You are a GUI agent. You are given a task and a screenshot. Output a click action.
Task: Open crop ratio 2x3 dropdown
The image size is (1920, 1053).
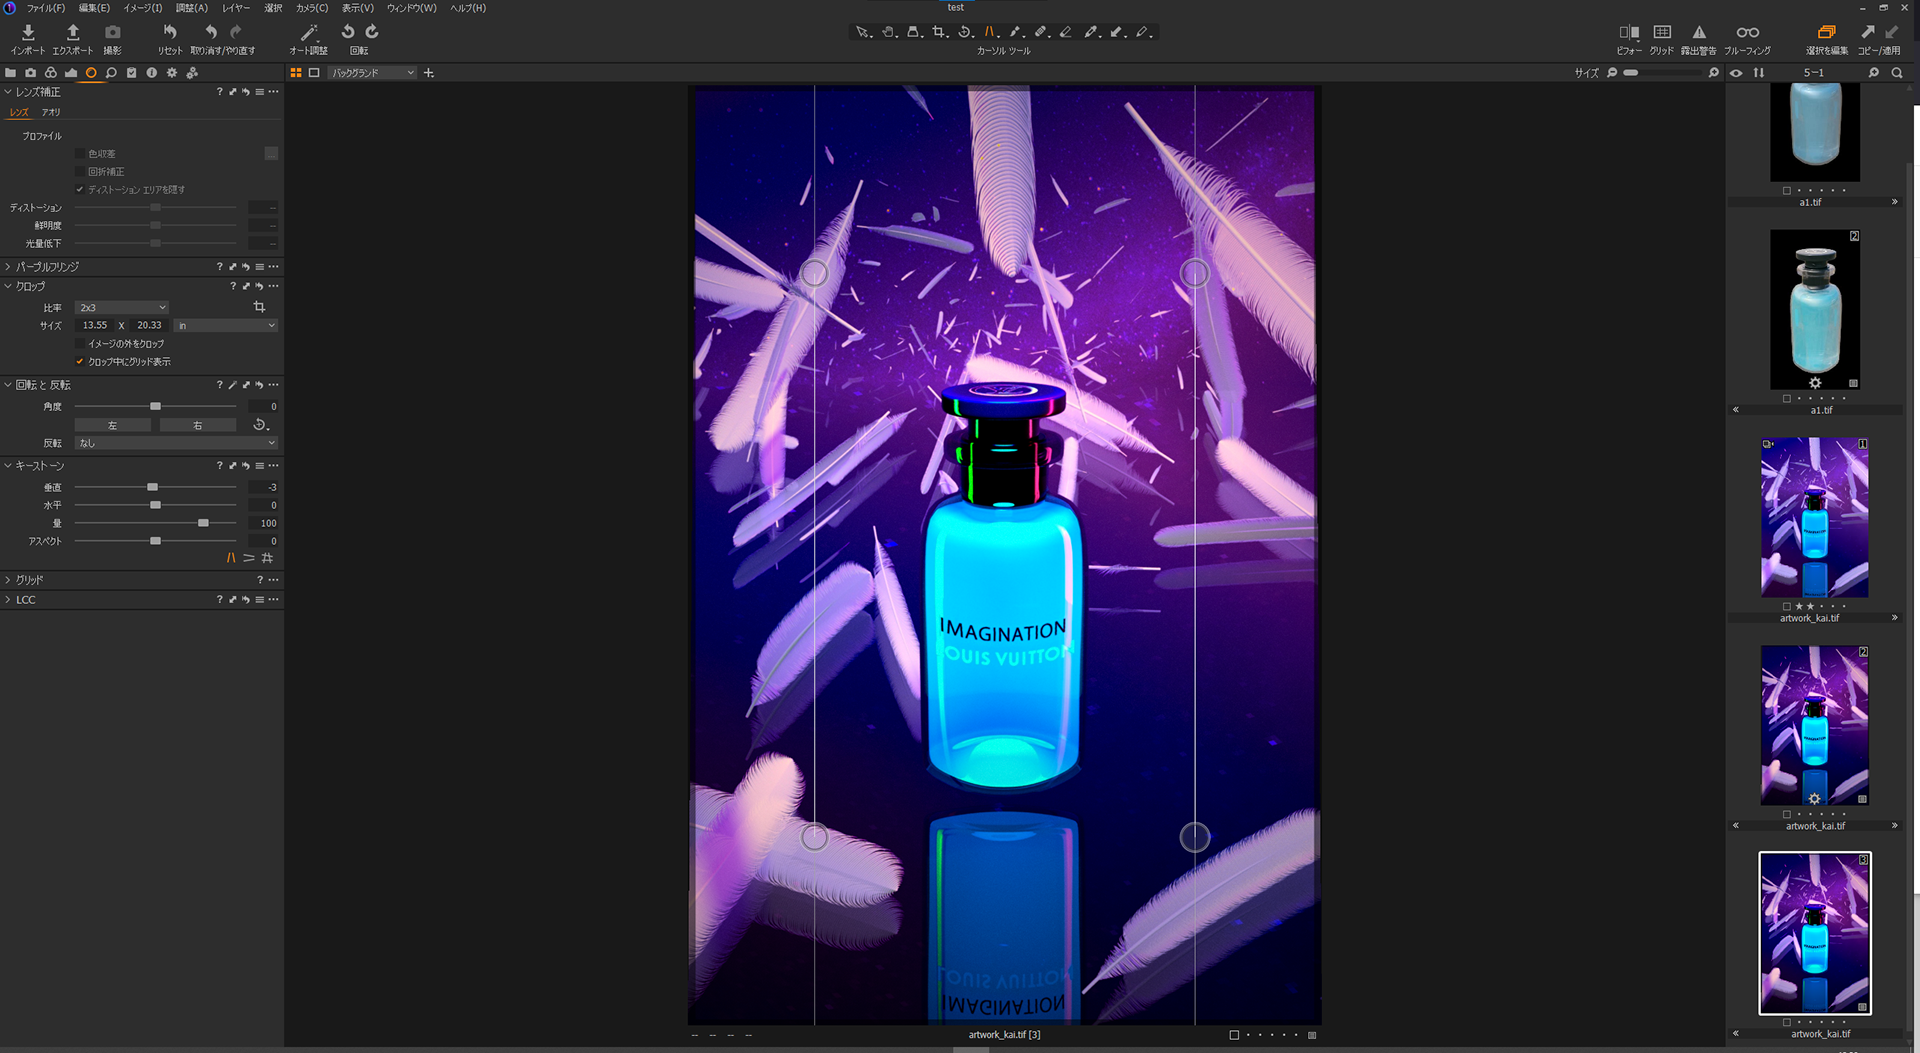coord(122,308)
